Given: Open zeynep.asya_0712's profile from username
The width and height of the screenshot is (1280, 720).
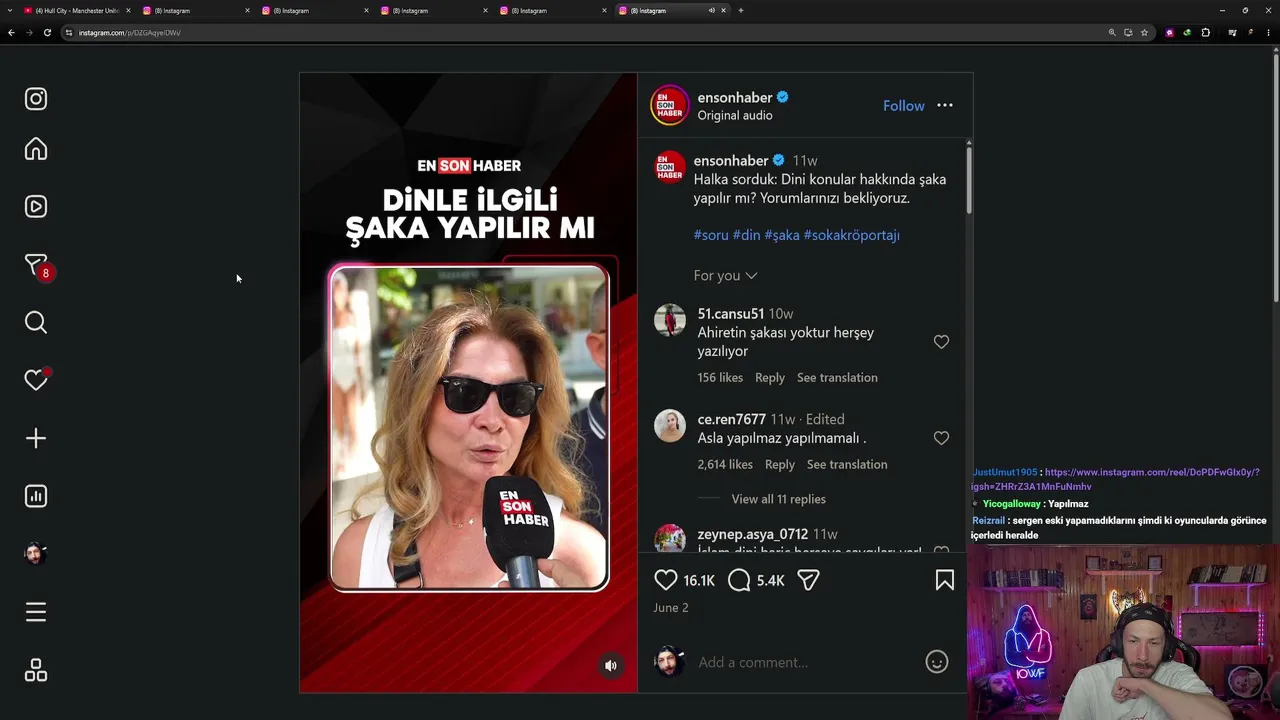Looking at the screenshot, I should pyautogui.click(x=753, y=534).
